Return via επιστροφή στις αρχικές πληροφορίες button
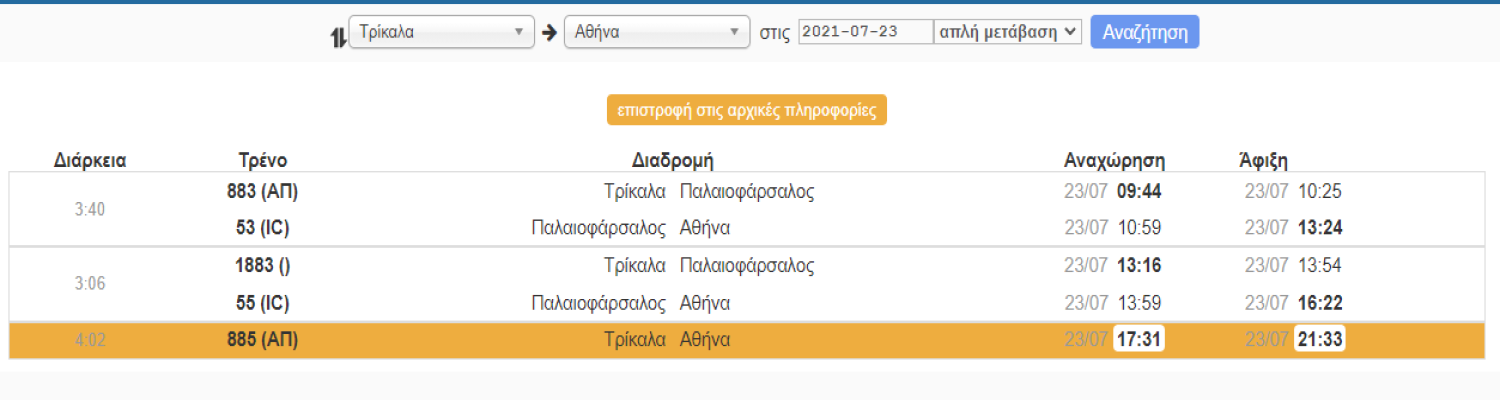Image resolution: width=1500 pixels, height=400 pixels. (746, 110)
